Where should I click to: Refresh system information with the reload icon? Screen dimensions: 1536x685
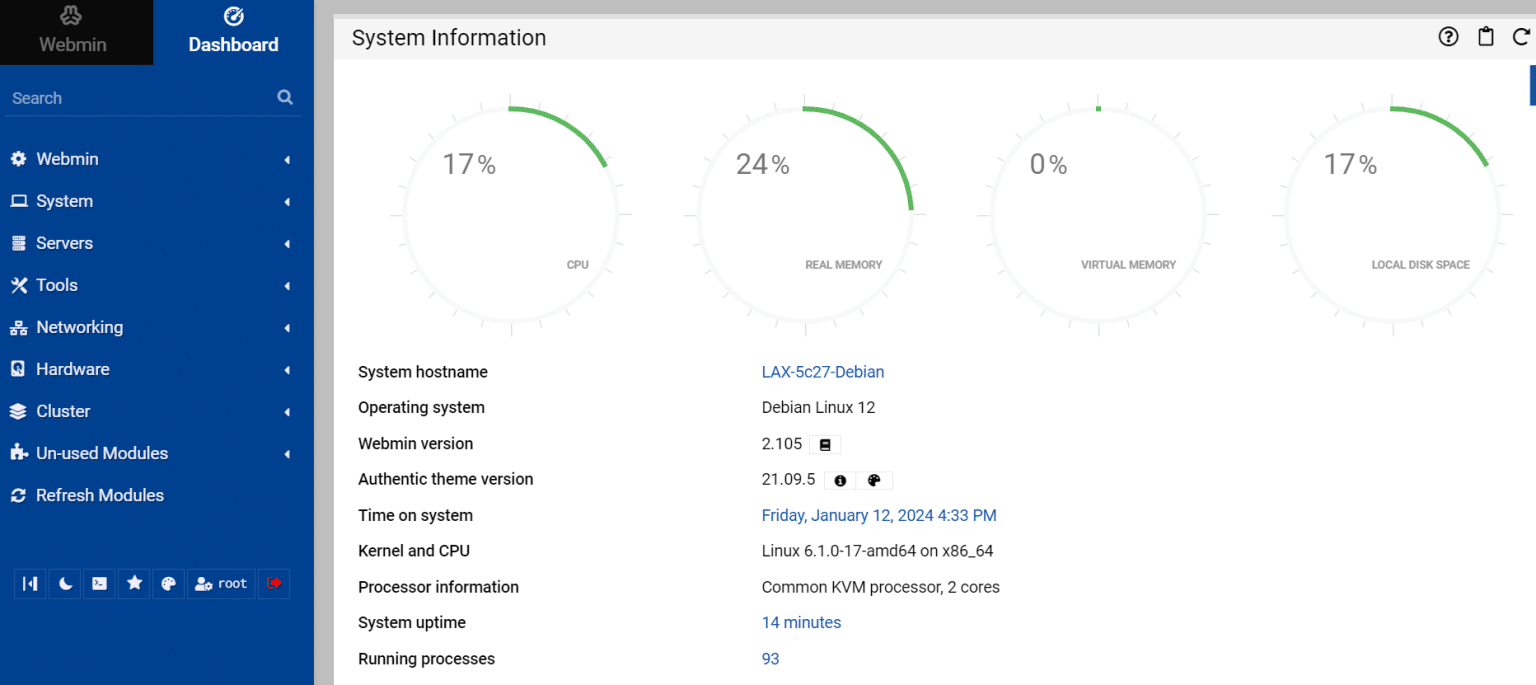(x=1521, y=37)
